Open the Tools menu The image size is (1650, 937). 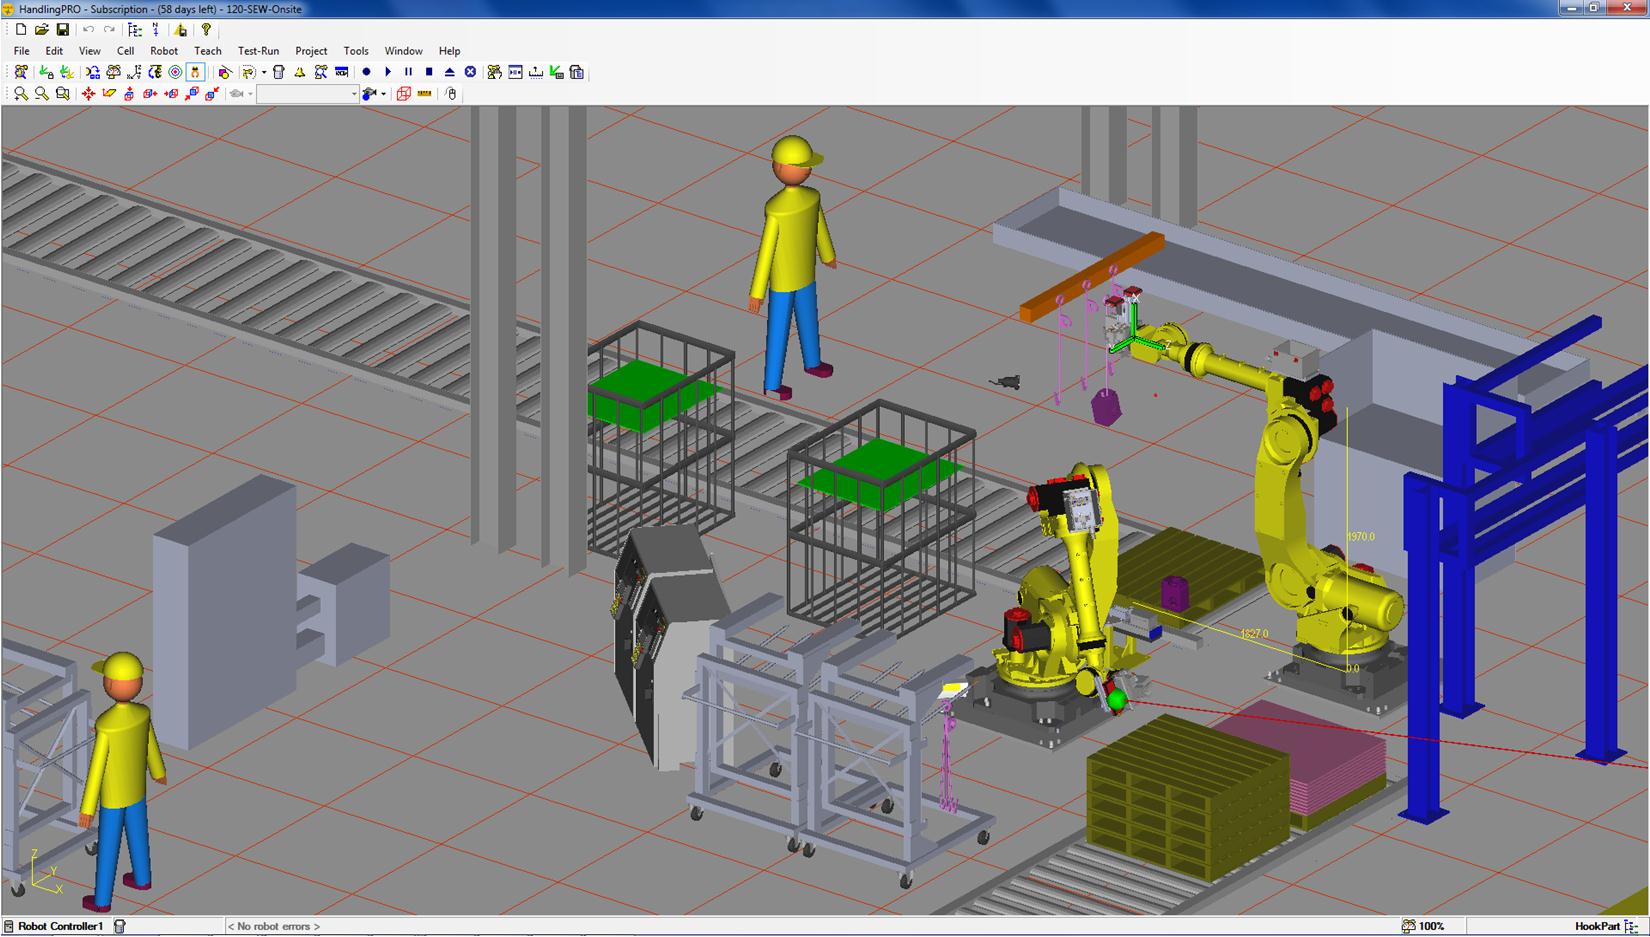click(x=356, y=51)
